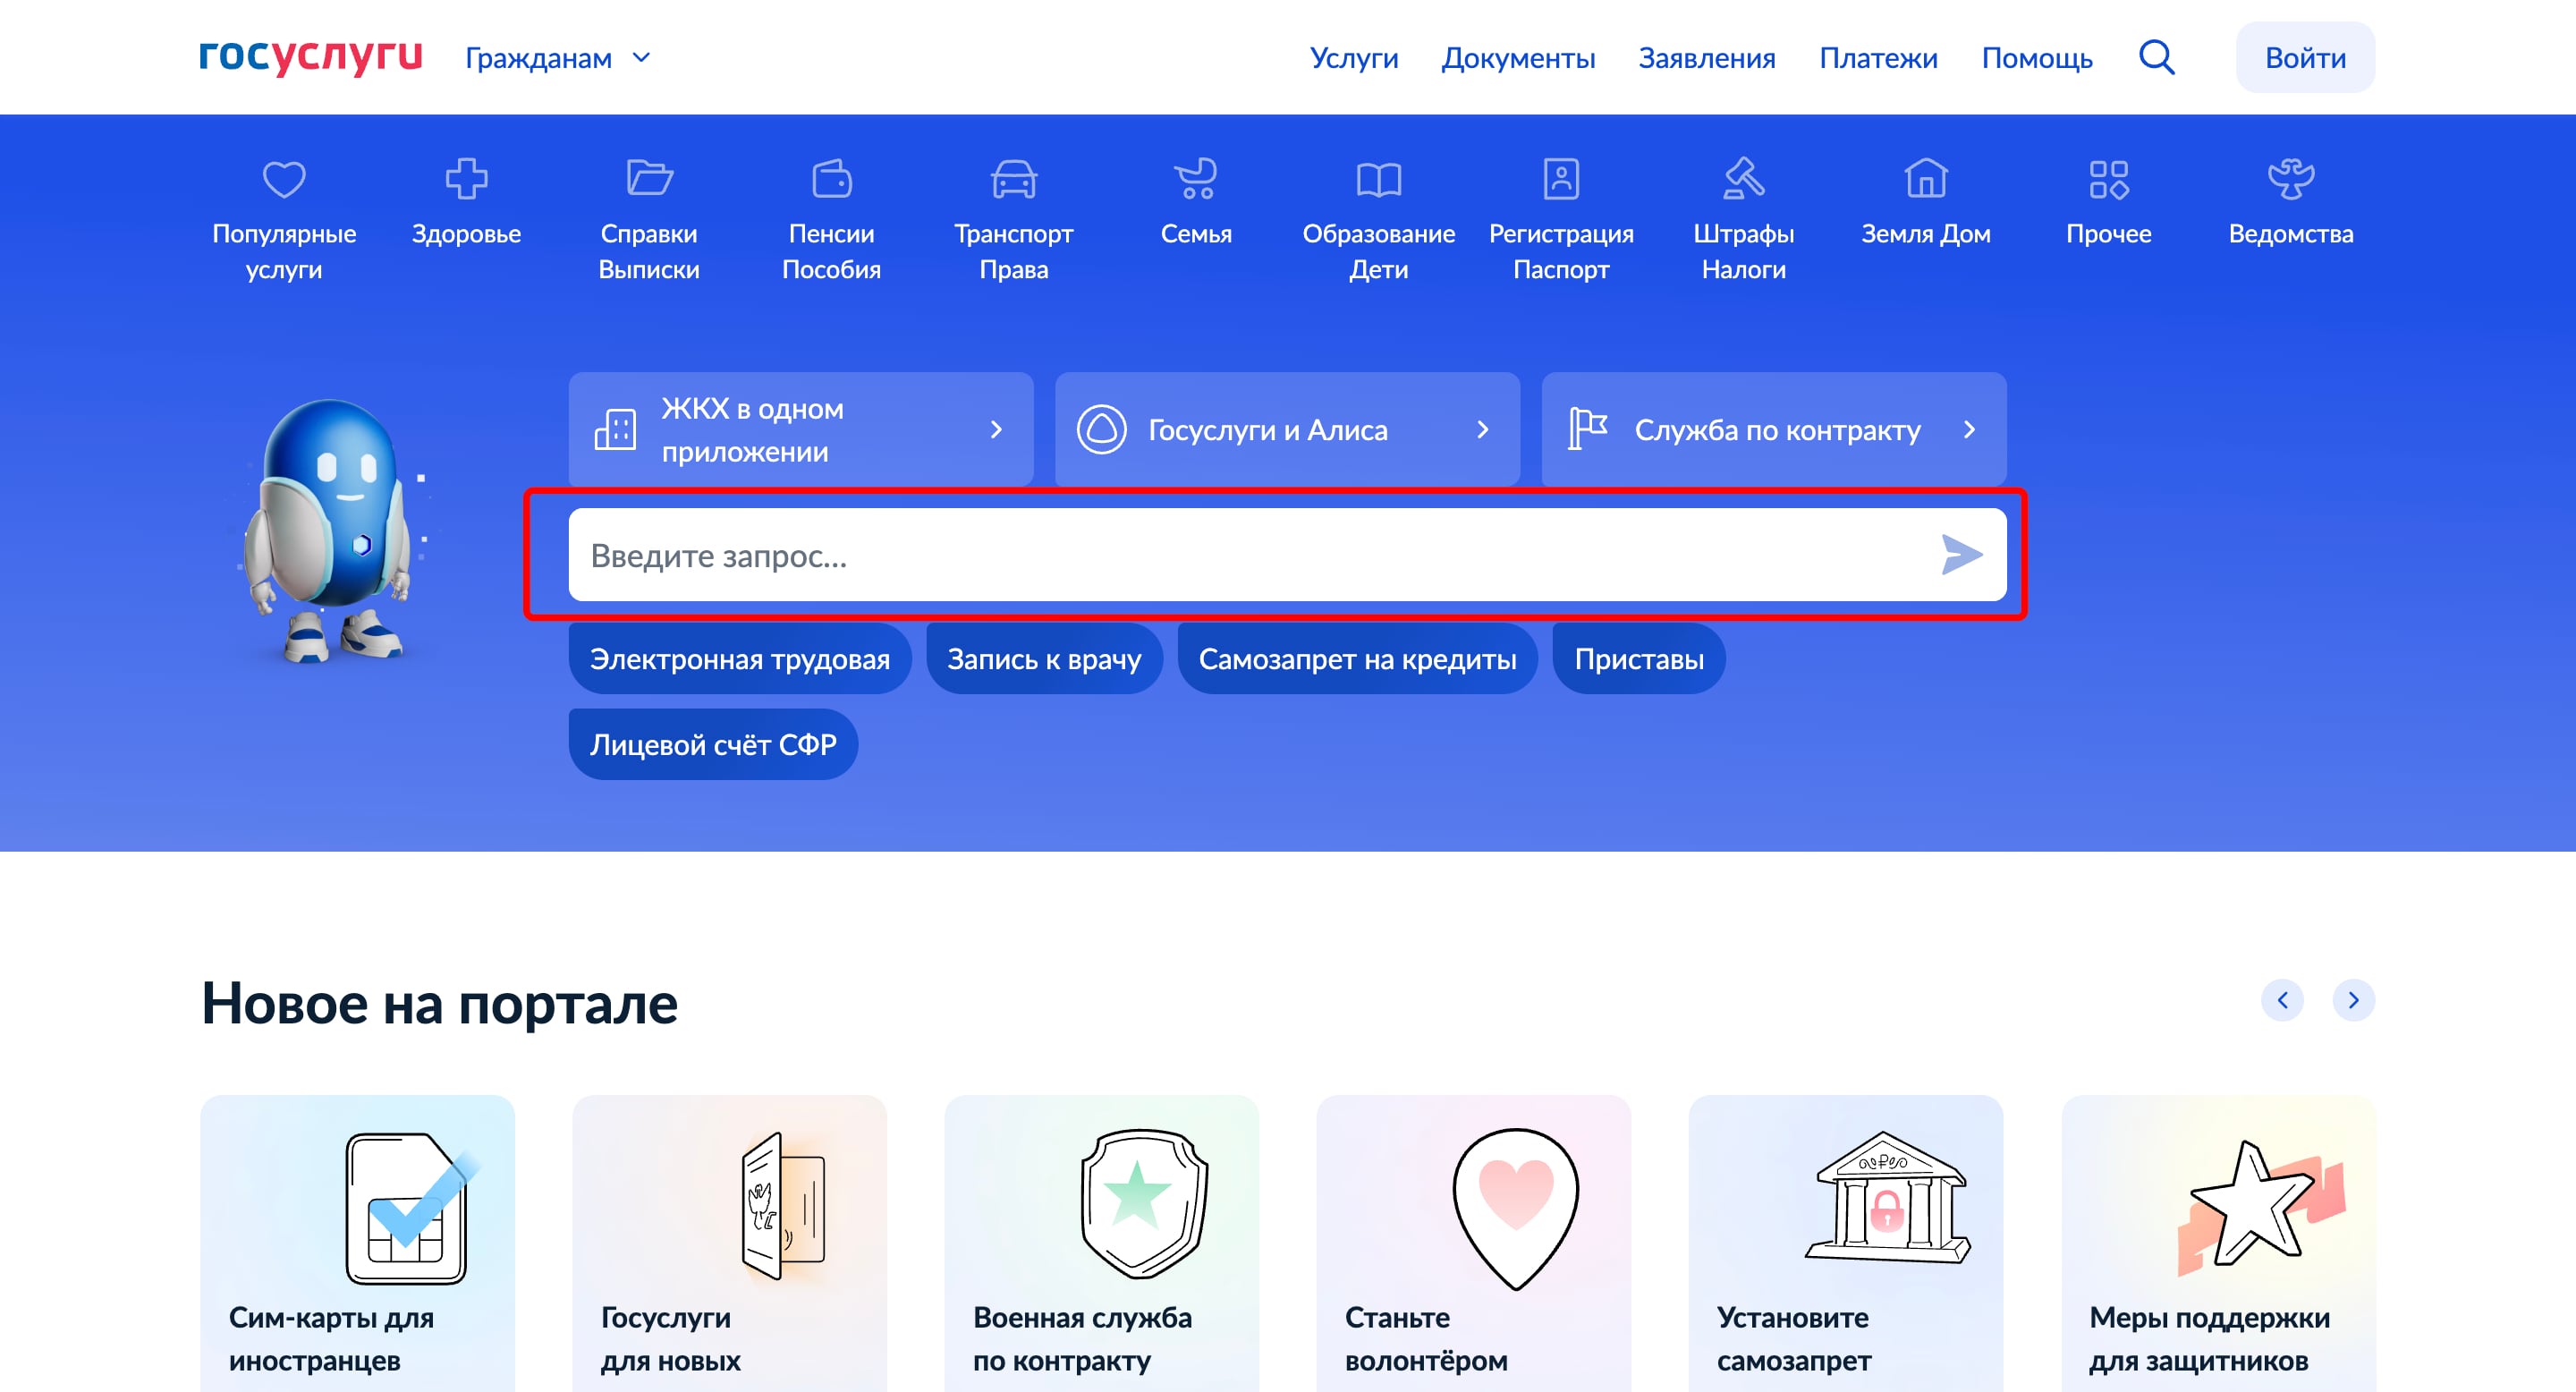Open the Штрафы Налоги gavel icon
2576x1392 pixels.
click(x=1744, y=179)
